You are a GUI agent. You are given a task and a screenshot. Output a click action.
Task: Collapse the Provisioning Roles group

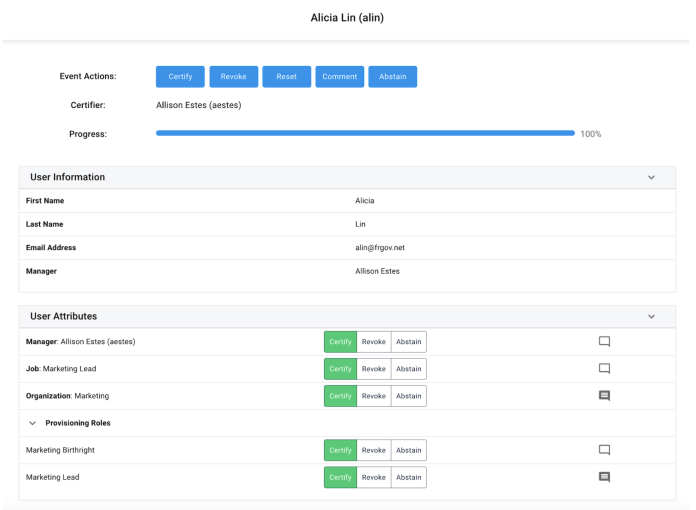32,423
